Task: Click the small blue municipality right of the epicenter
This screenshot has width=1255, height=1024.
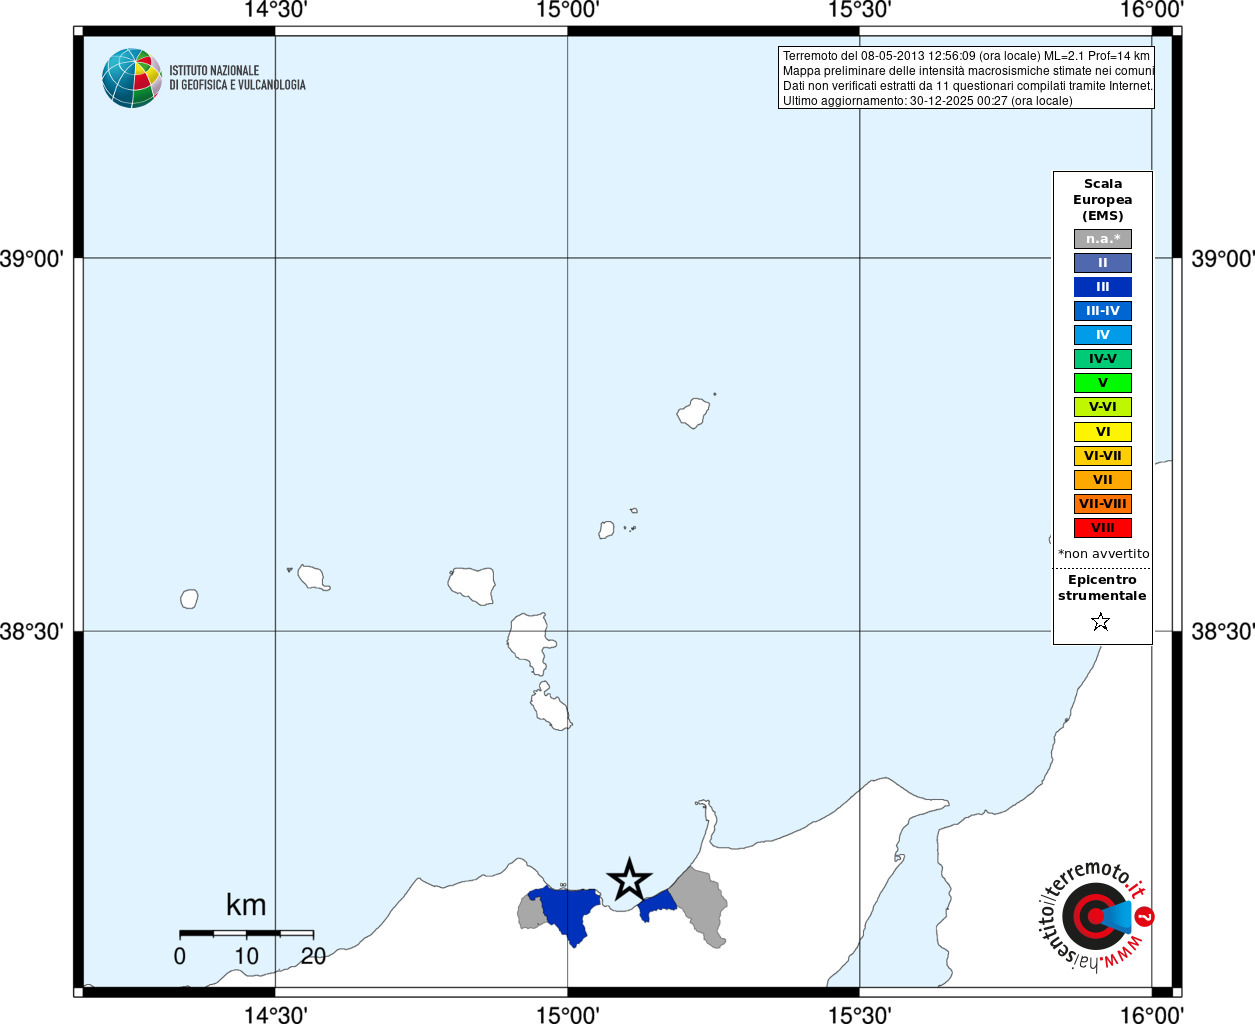Action: coord(657,907)
